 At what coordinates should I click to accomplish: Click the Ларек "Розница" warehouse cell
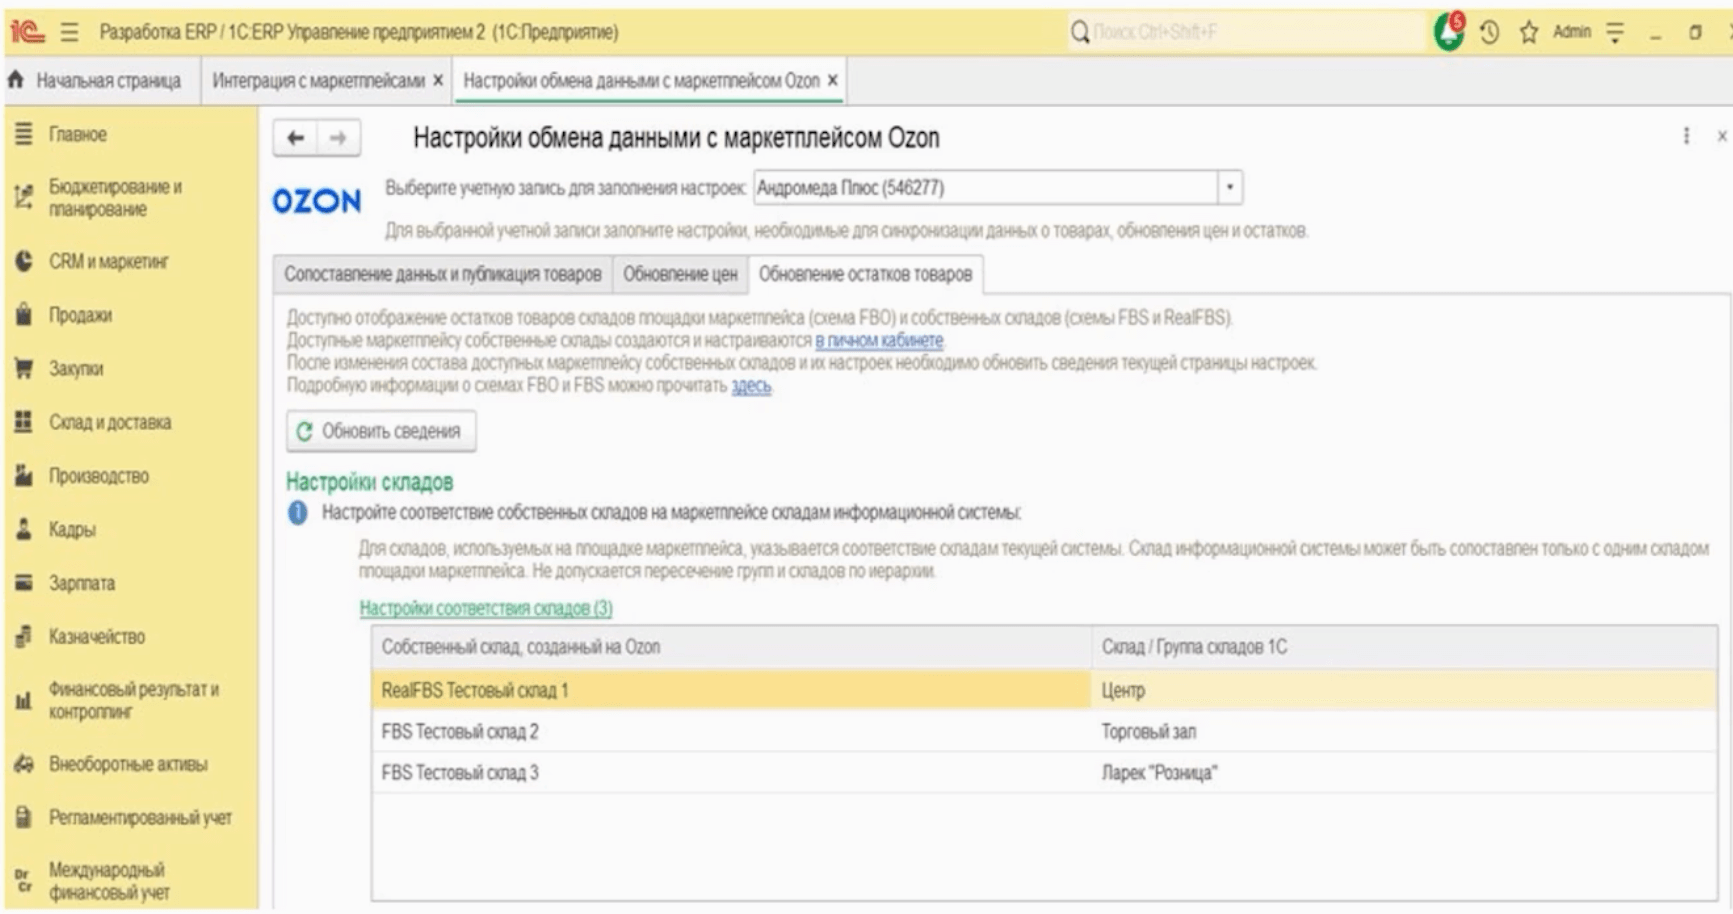coord(1404,772)
